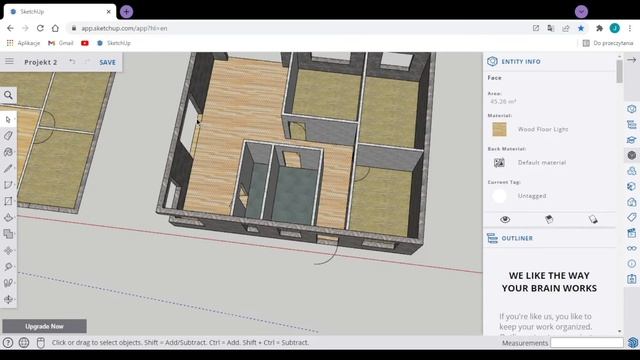Click the SketchUp logo at bottom right
640x360 pixels.
click(x=633, y=342)
